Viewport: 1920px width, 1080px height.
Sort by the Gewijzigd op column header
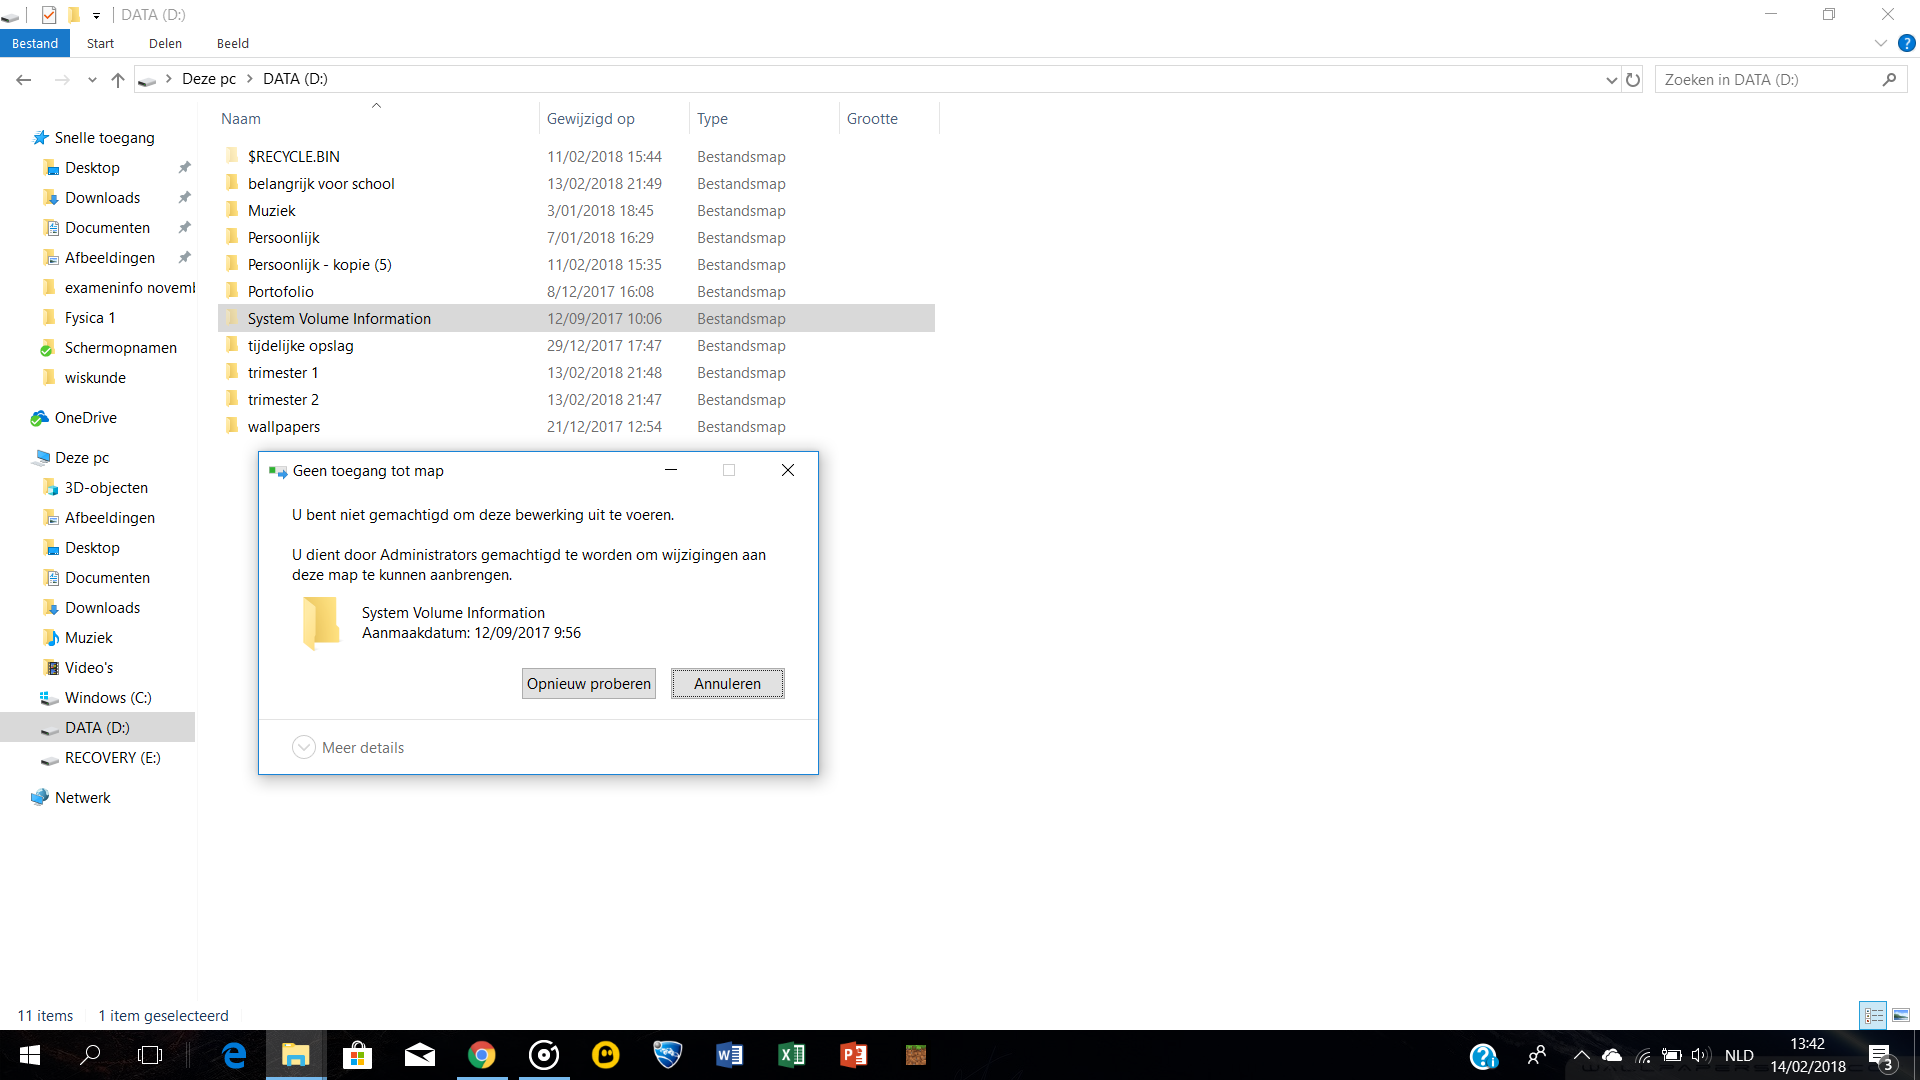pyautogui.click(x=591, y=119)
